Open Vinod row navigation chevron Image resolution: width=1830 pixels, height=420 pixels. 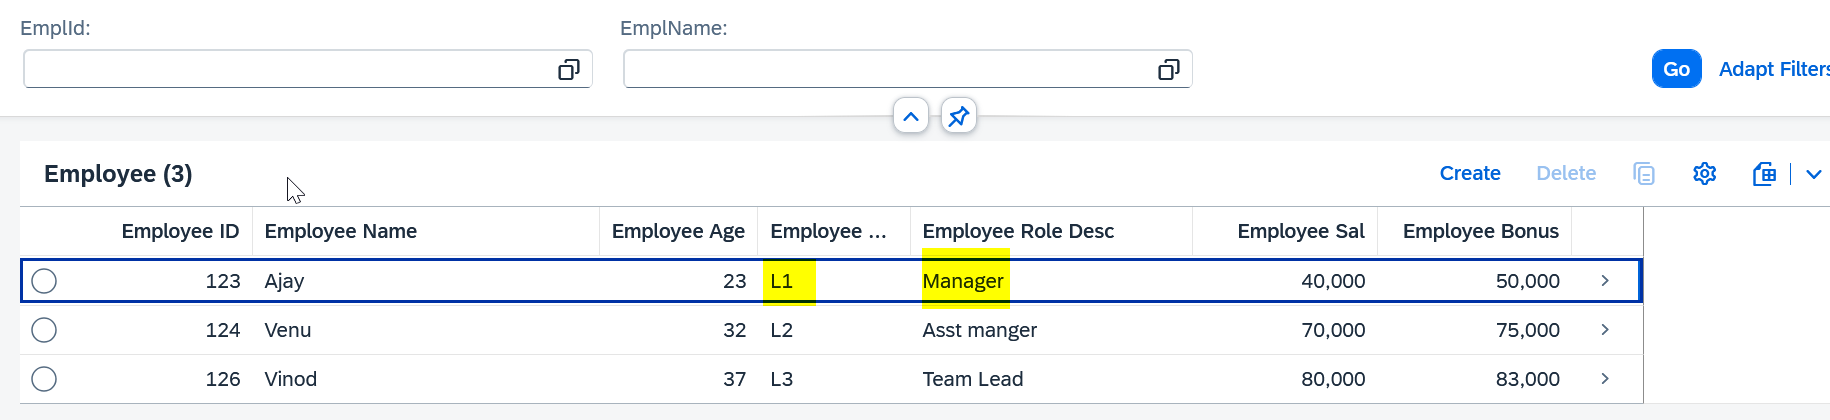click(1605, 379)
